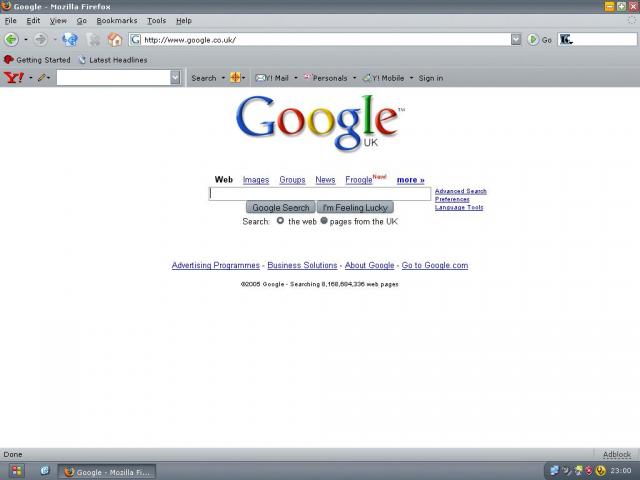640x480 pixels.
Task: Select 'pages from the UK' radio button
Action: [324, 220]
